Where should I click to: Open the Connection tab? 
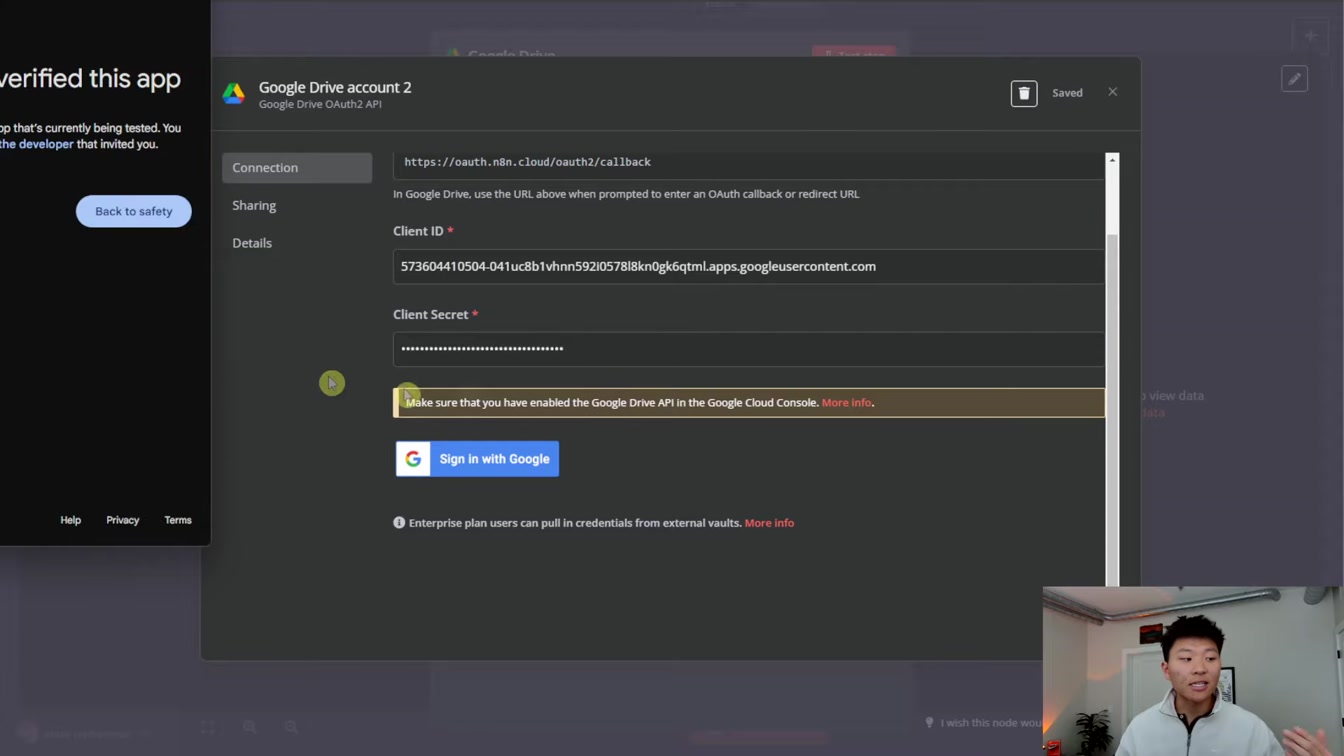click(297, 168)
